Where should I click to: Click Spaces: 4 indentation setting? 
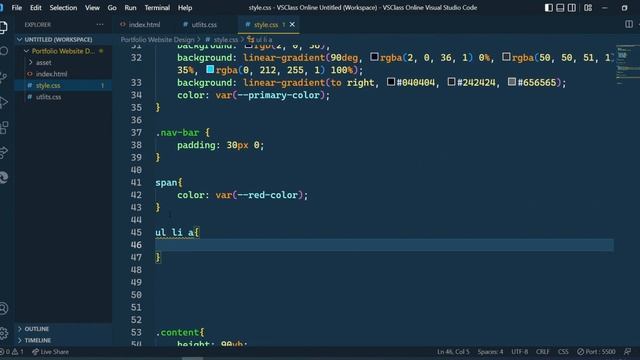(x=490, y=351)
